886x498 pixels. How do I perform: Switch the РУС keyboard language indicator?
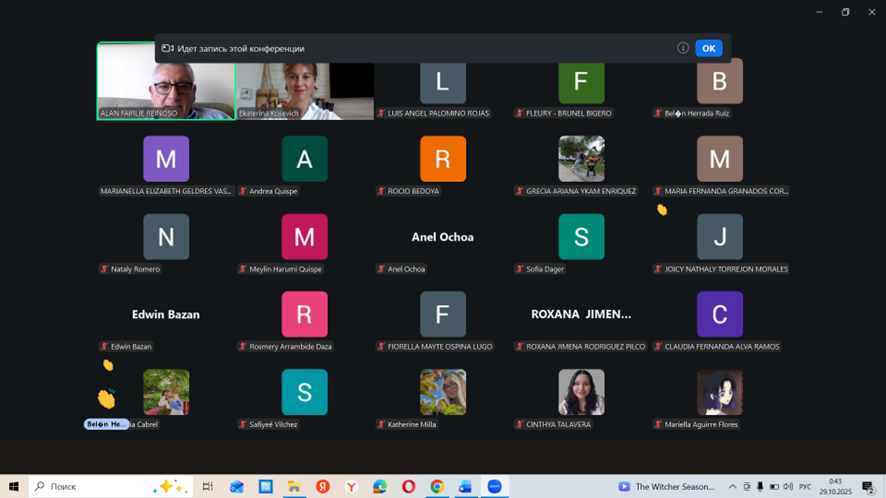805,487
